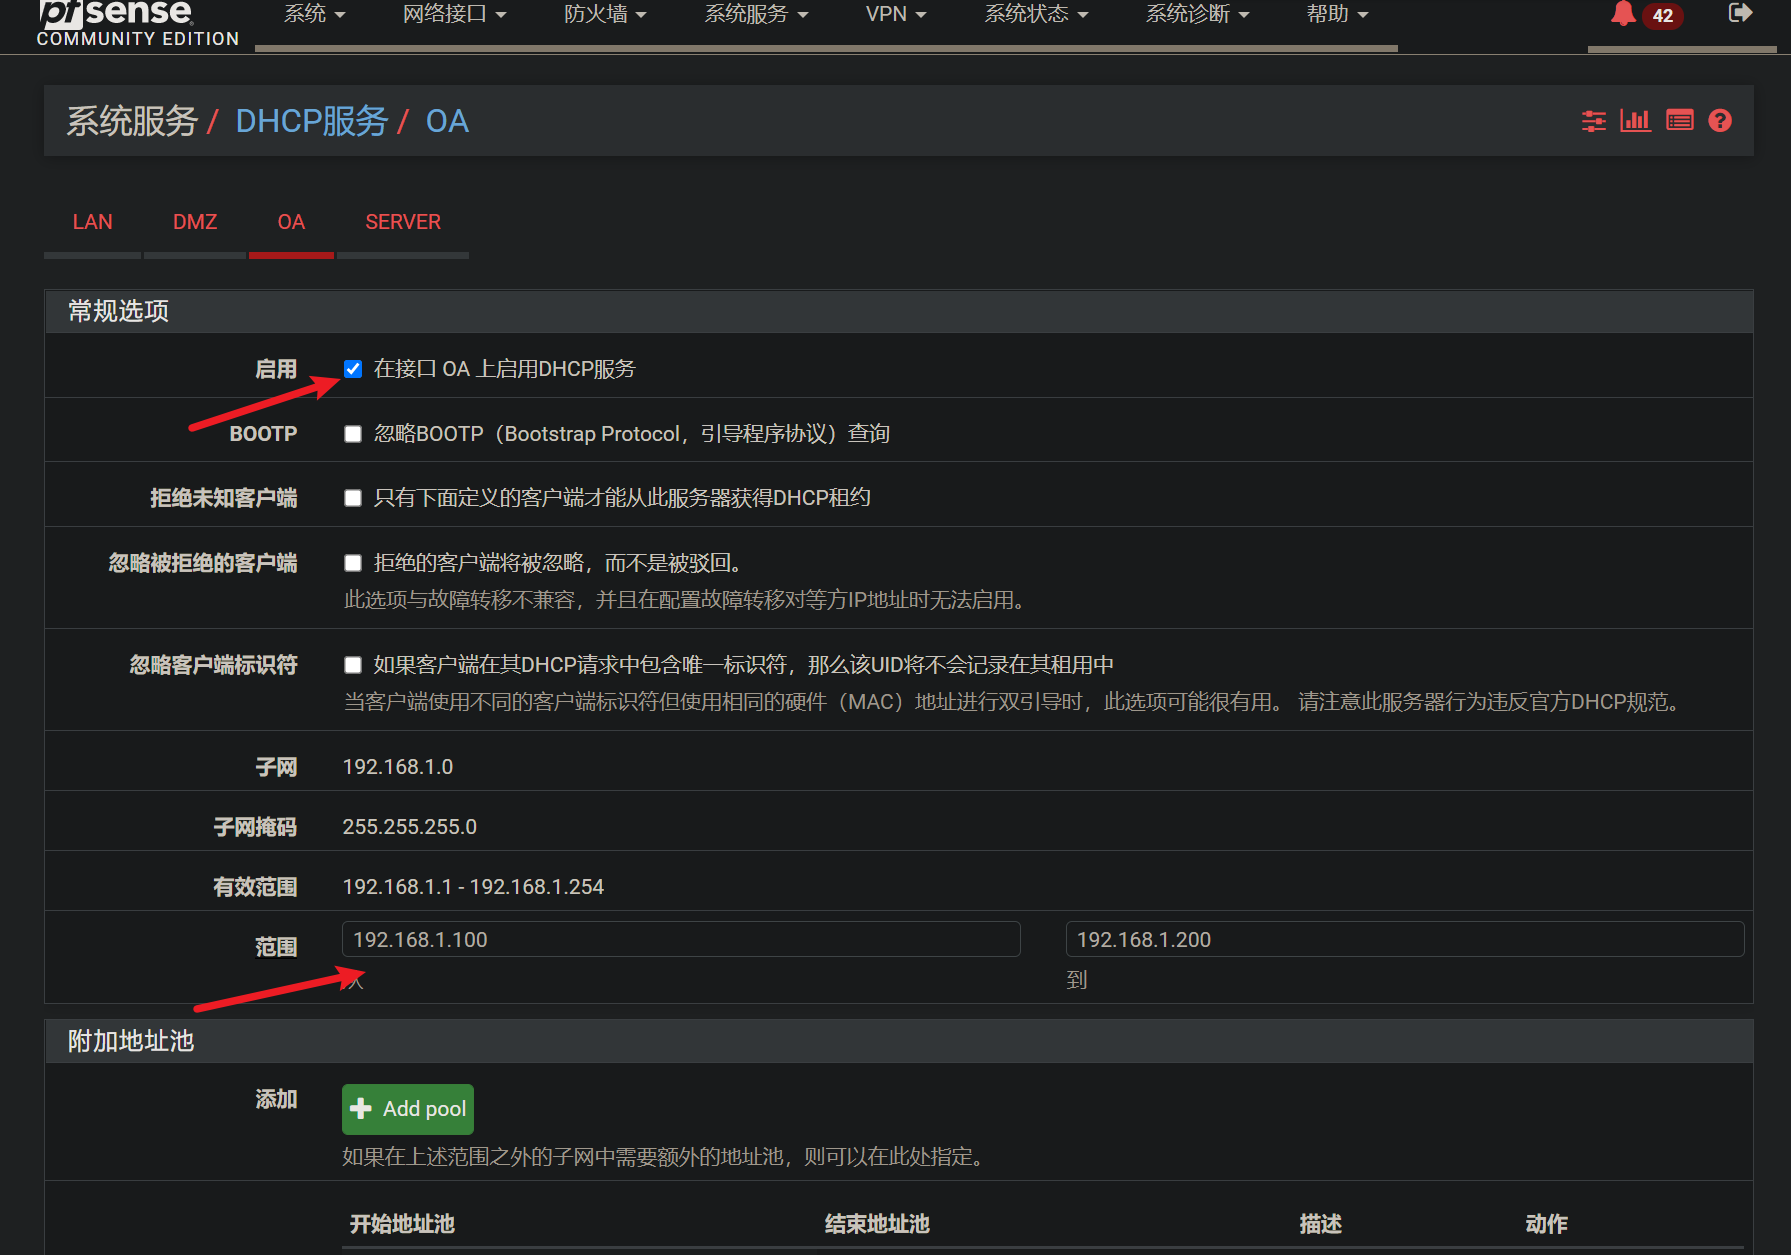Click the 系统服务 breadcrumb text
Screen dimensions: 1791x1255
(x=132, y=121)
